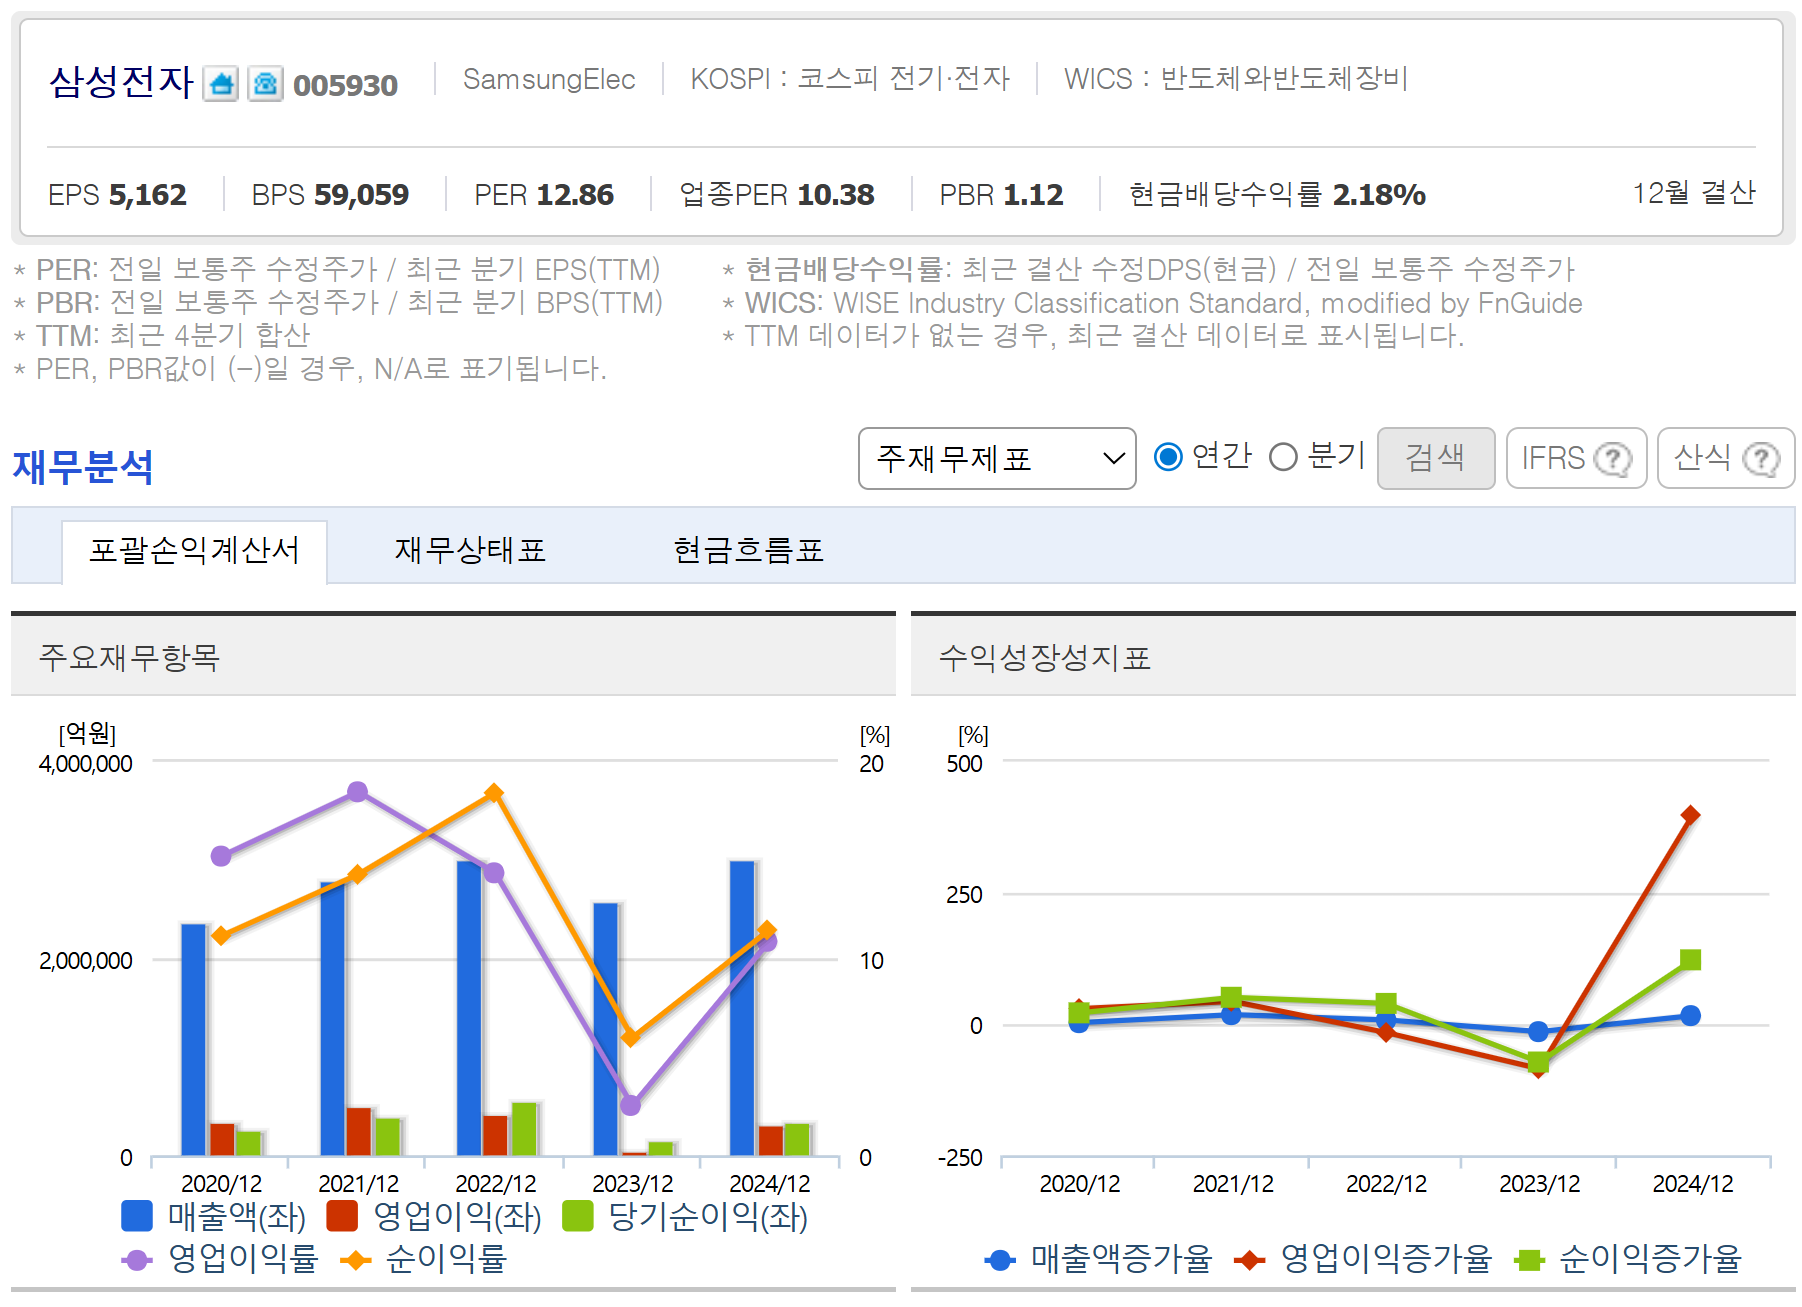The width and height of the screenshot is (1802, 1307).
Task: Click the 12월 결산 text
Action: [1694, 193]
